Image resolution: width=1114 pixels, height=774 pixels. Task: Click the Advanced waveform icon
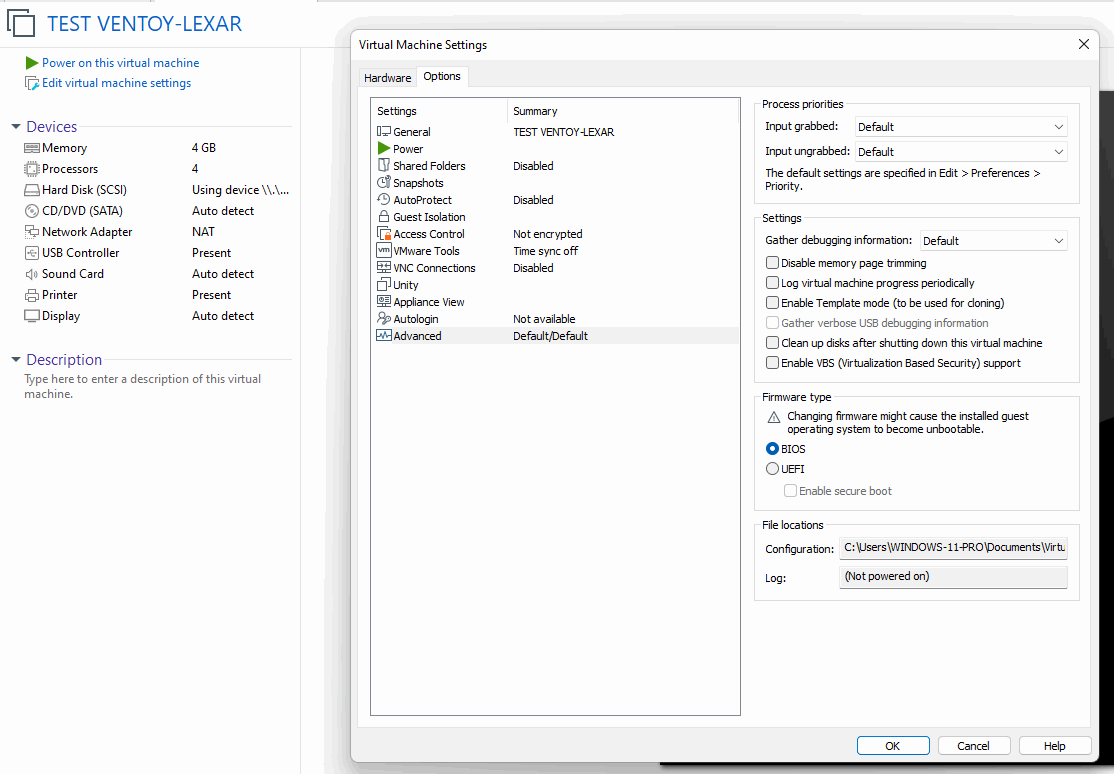click(x=384, y=335)
